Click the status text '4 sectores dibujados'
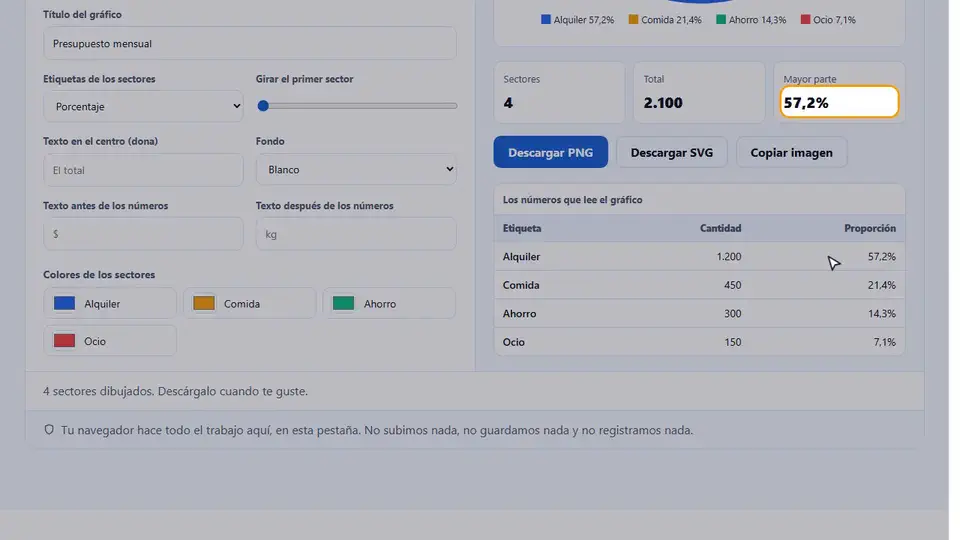The image size is (960, 540). [97, 391]
